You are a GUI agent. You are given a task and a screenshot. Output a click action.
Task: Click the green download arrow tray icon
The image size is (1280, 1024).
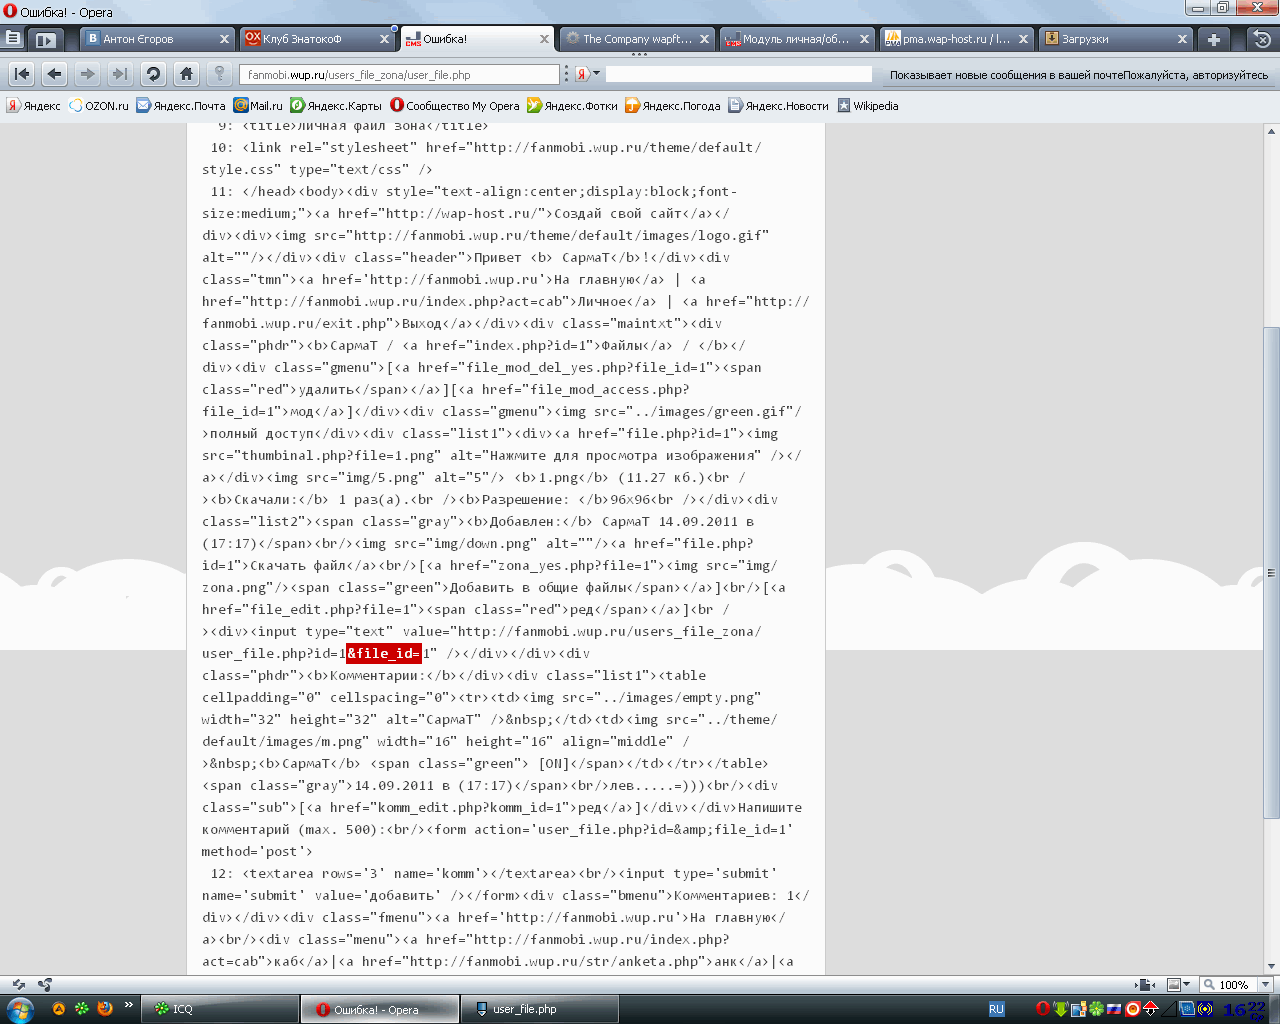(1061, 1009)
